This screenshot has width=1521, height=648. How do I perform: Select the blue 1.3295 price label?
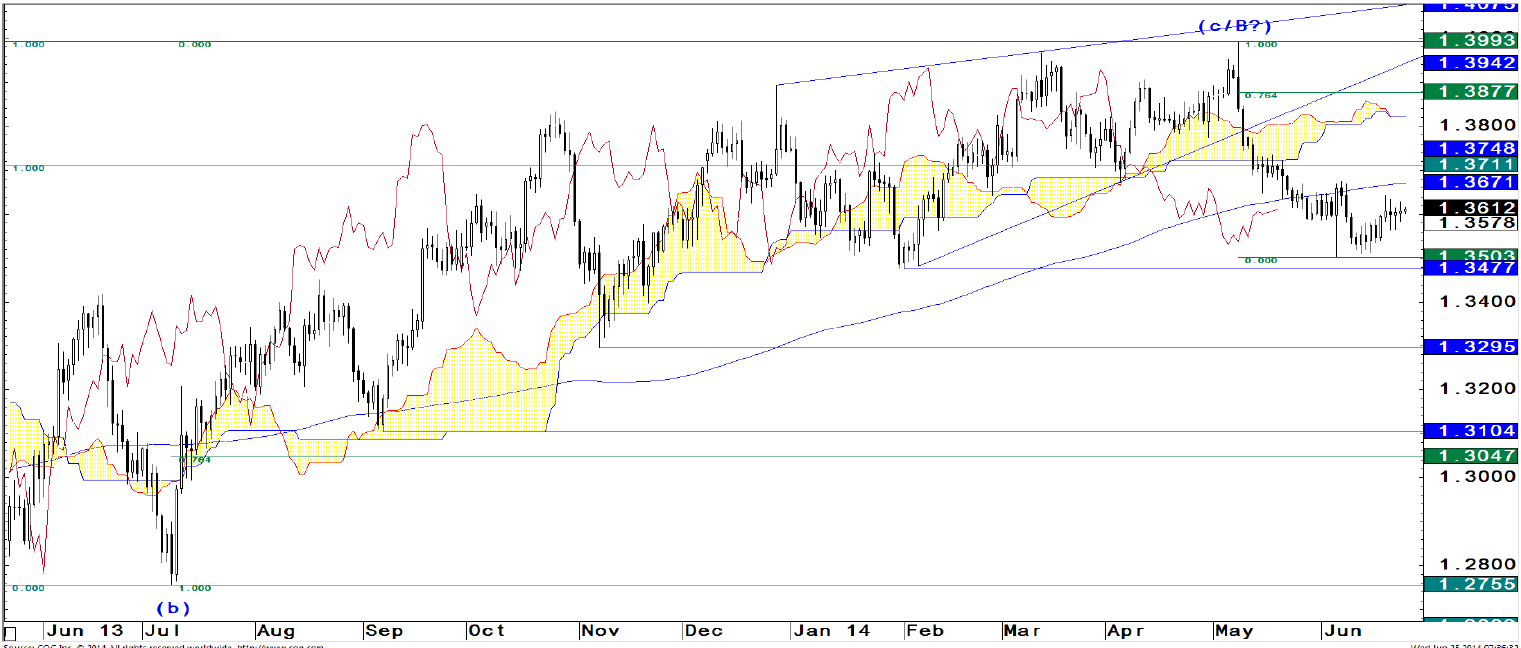[x=1470, y=347]
